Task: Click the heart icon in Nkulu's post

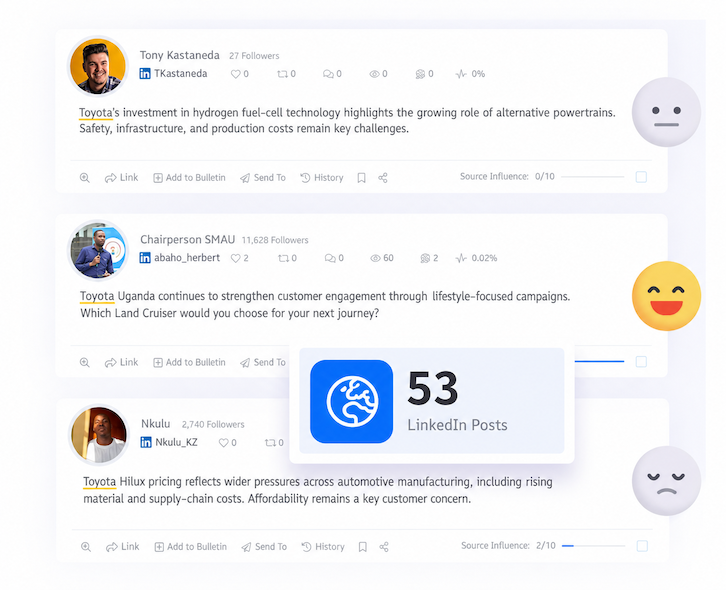Action: (x=224, y=443)
